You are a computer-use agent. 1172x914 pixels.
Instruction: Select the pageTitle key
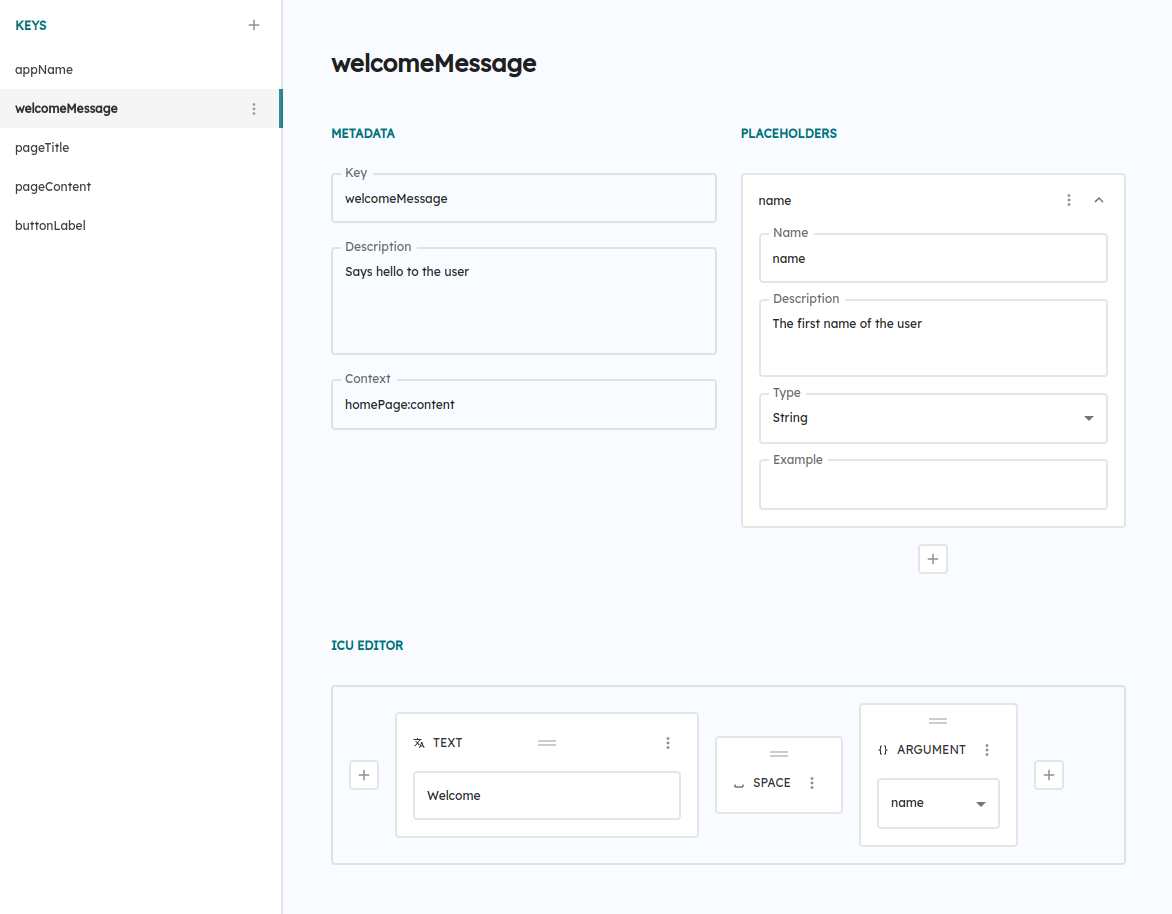[42, 148]
